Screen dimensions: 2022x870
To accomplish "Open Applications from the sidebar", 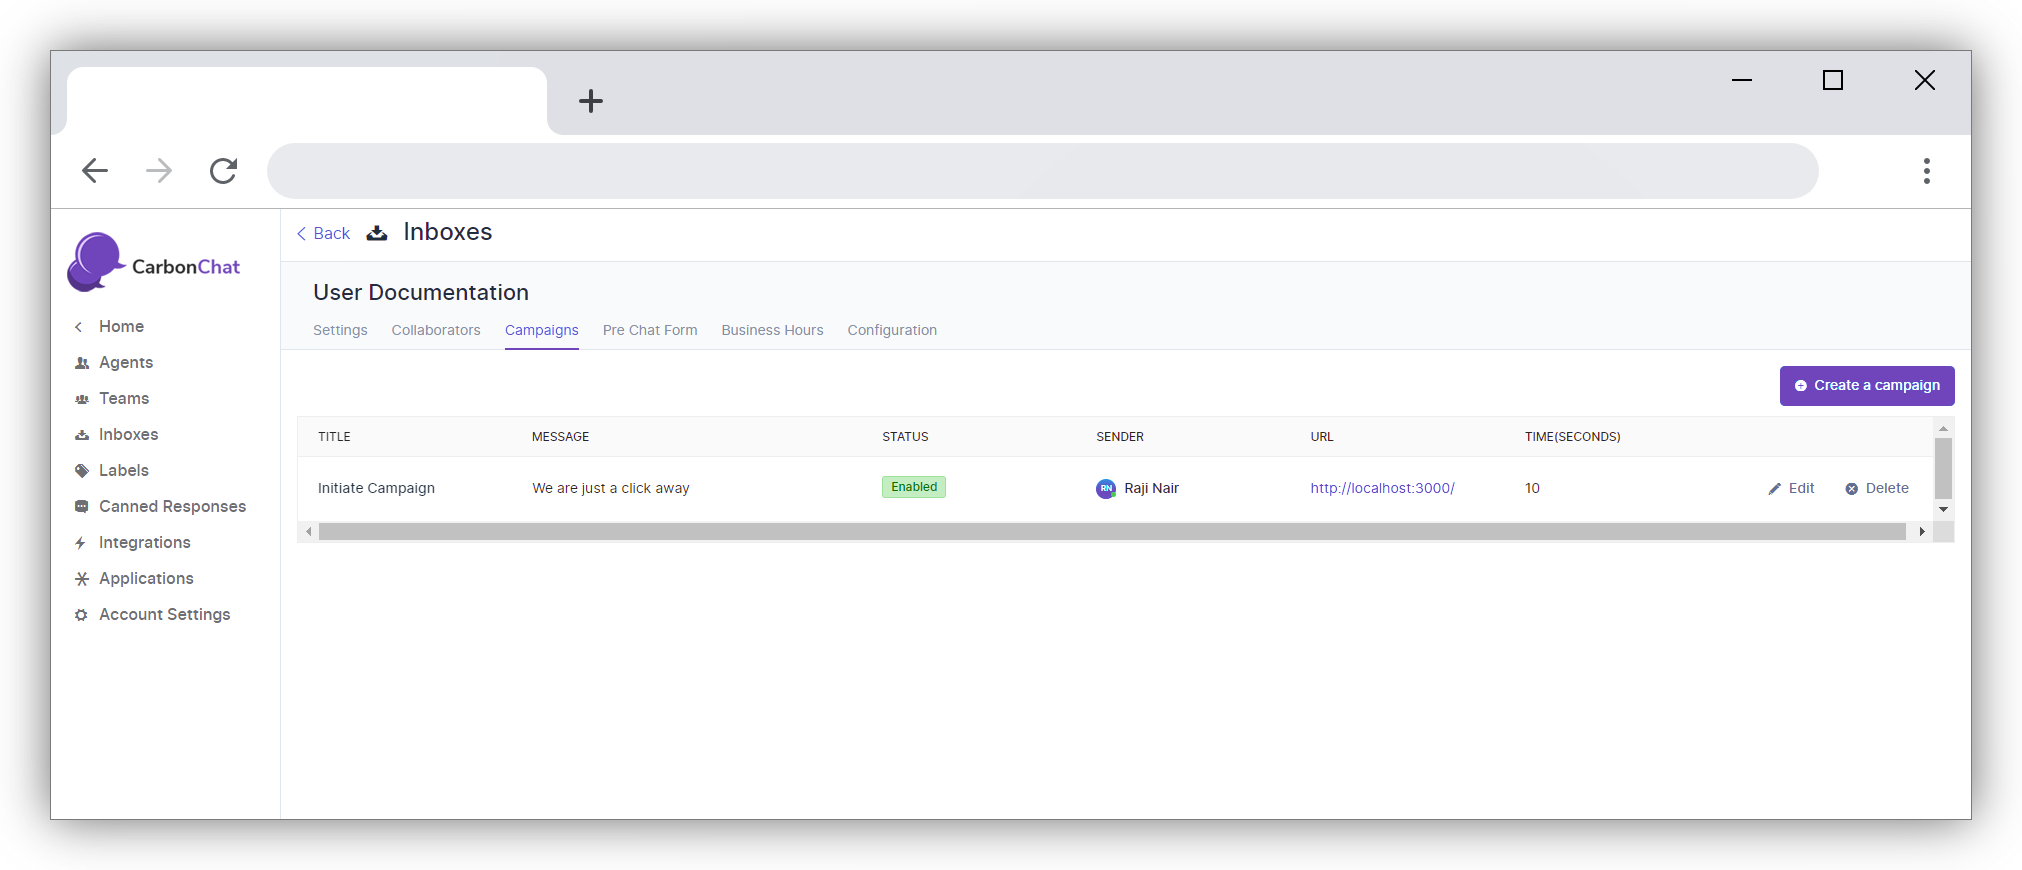I will [x=146, y=579].
